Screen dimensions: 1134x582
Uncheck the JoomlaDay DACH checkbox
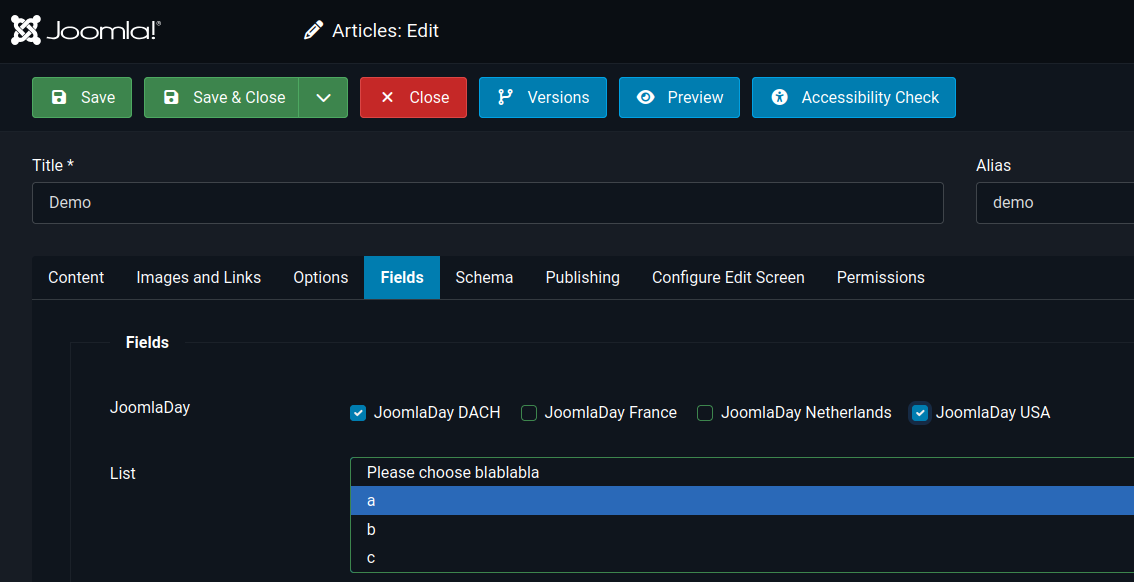(x=358, y=413)
